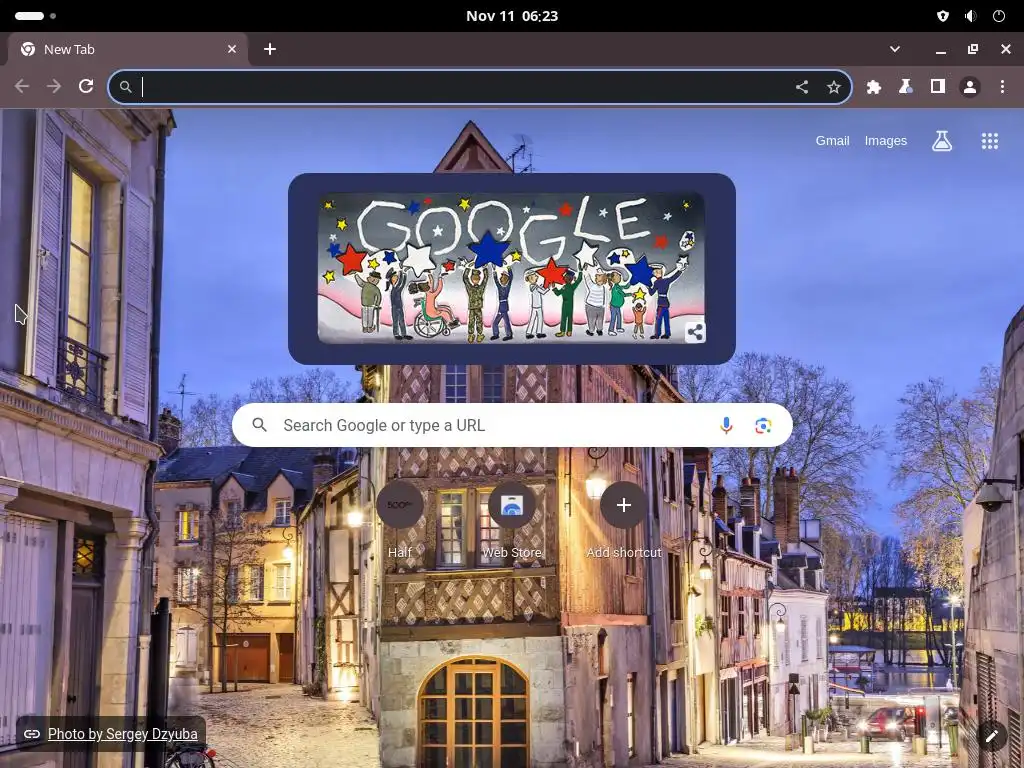Click the Search Google or type a URL box
Screen dimensions: 1024x768
point(512,425)
